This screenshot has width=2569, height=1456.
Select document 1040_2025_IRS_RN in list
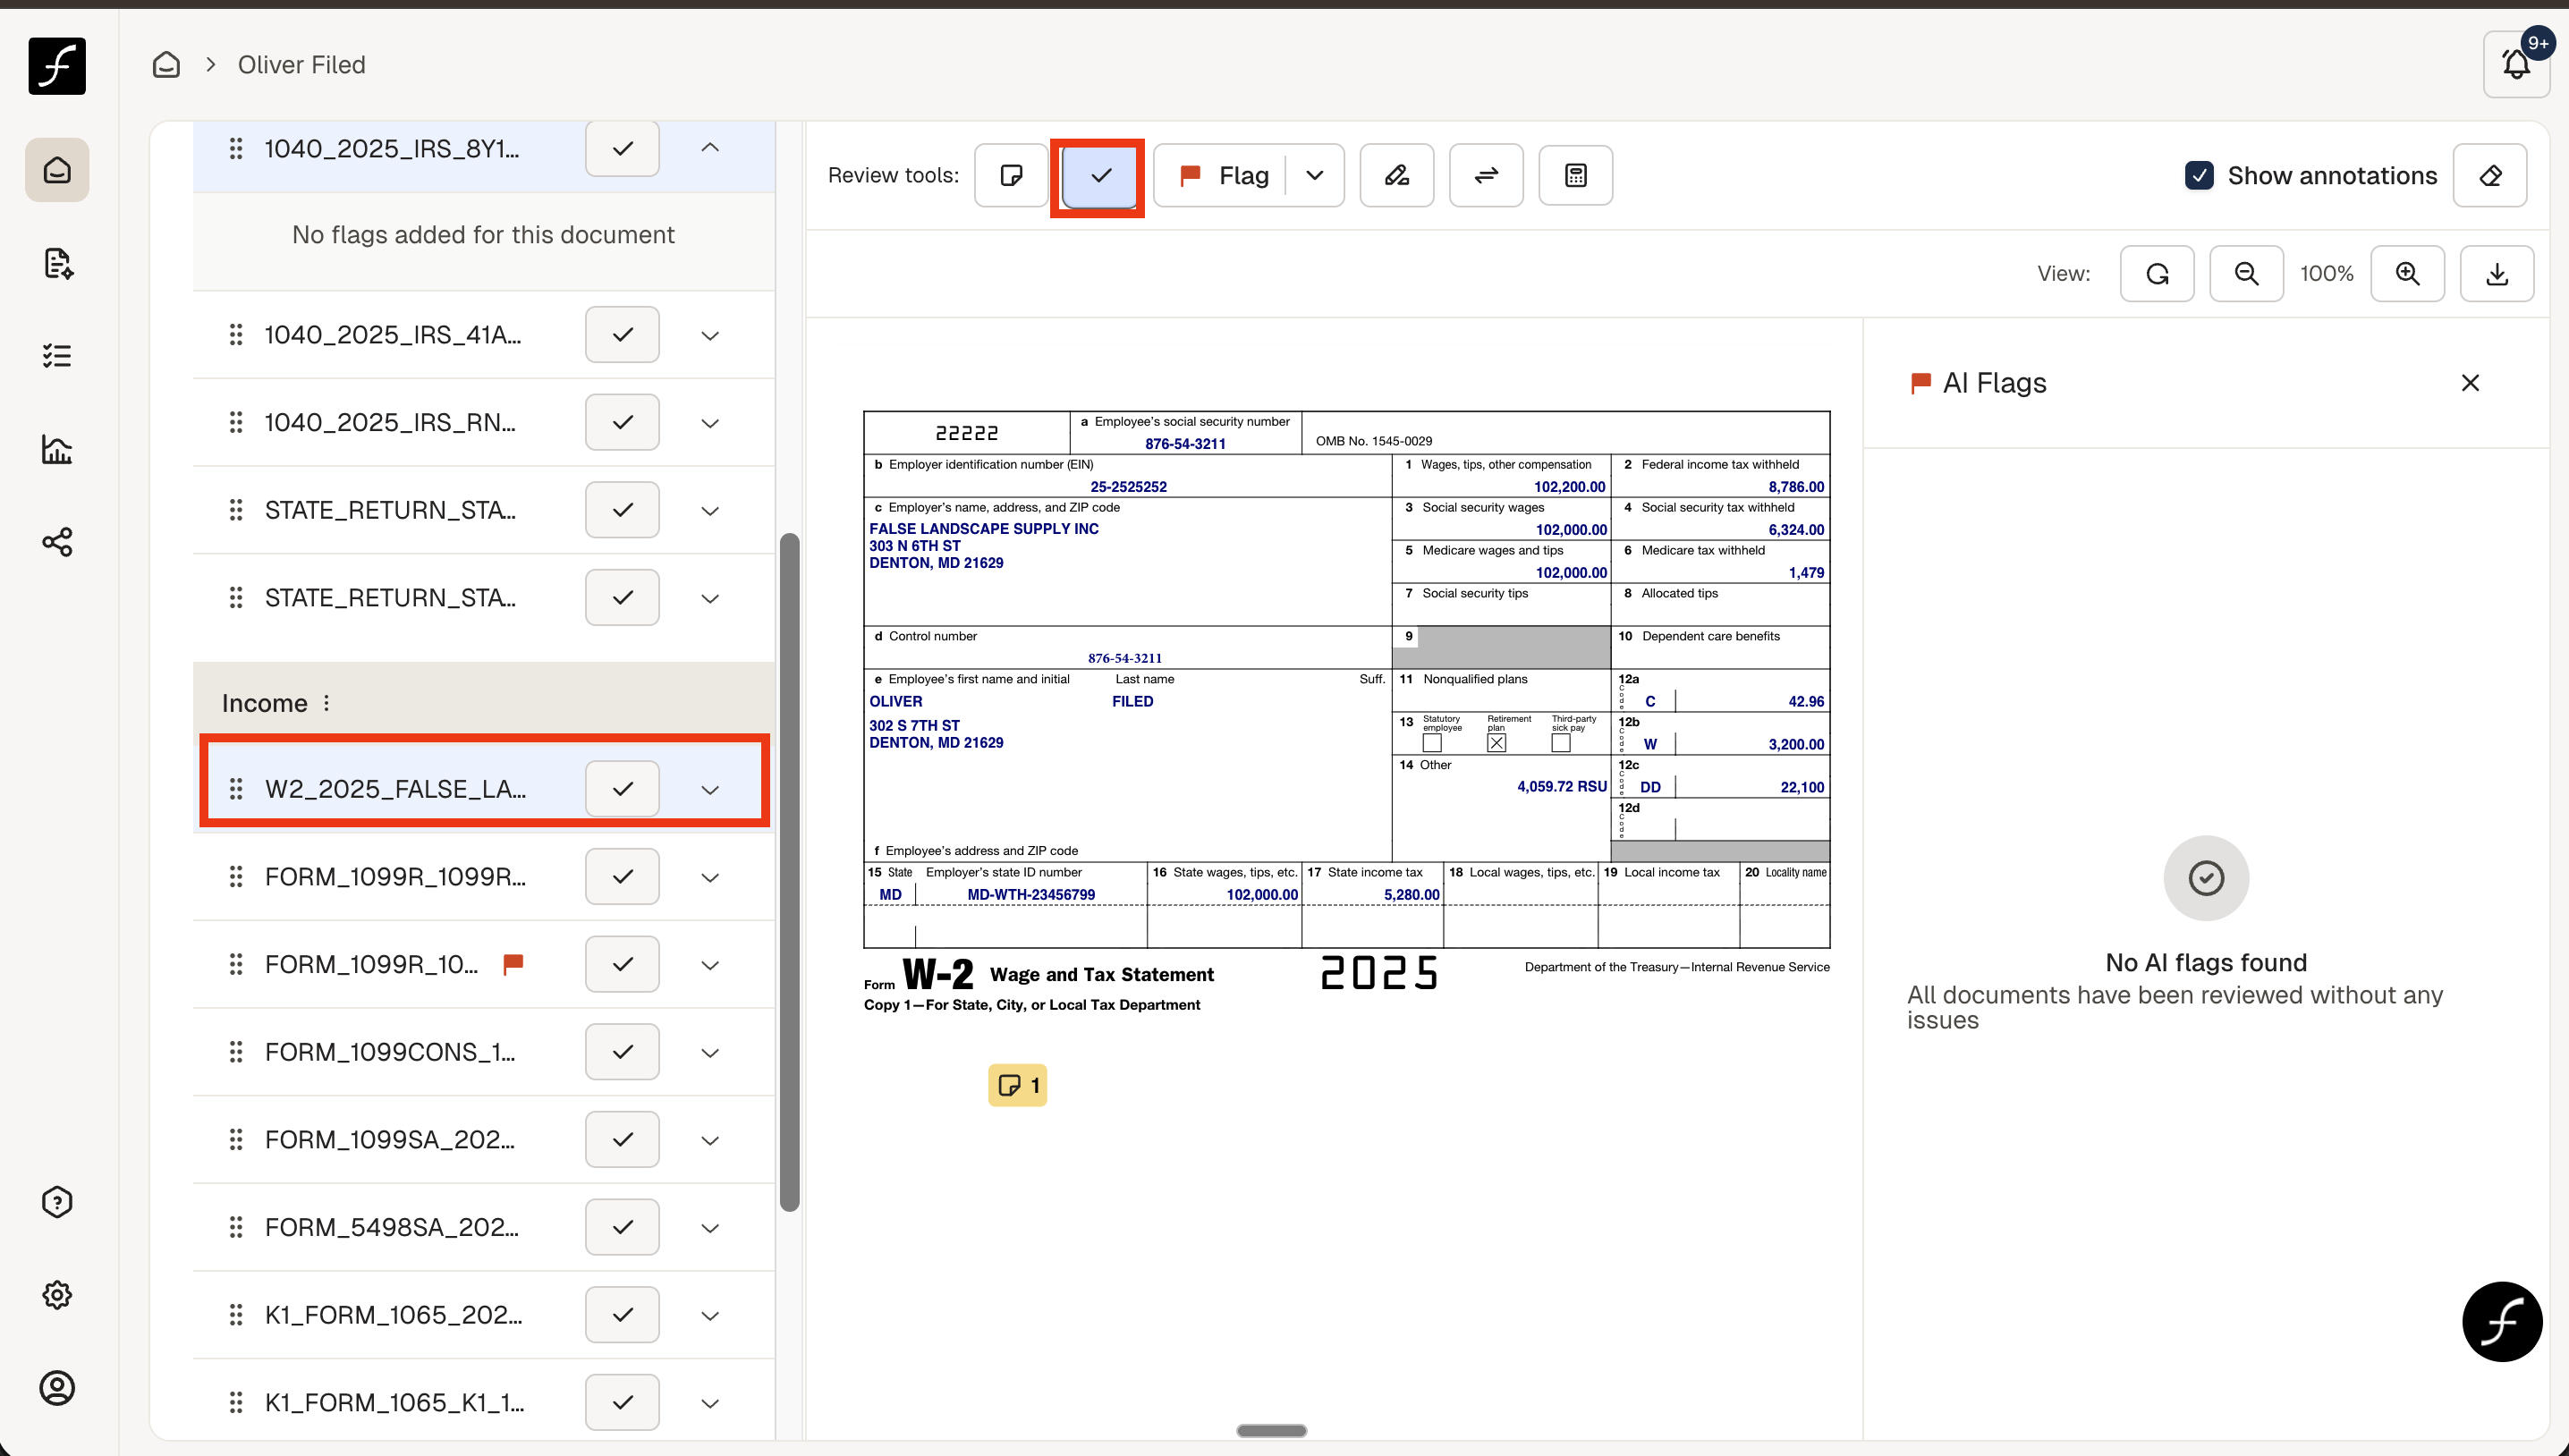390,422
